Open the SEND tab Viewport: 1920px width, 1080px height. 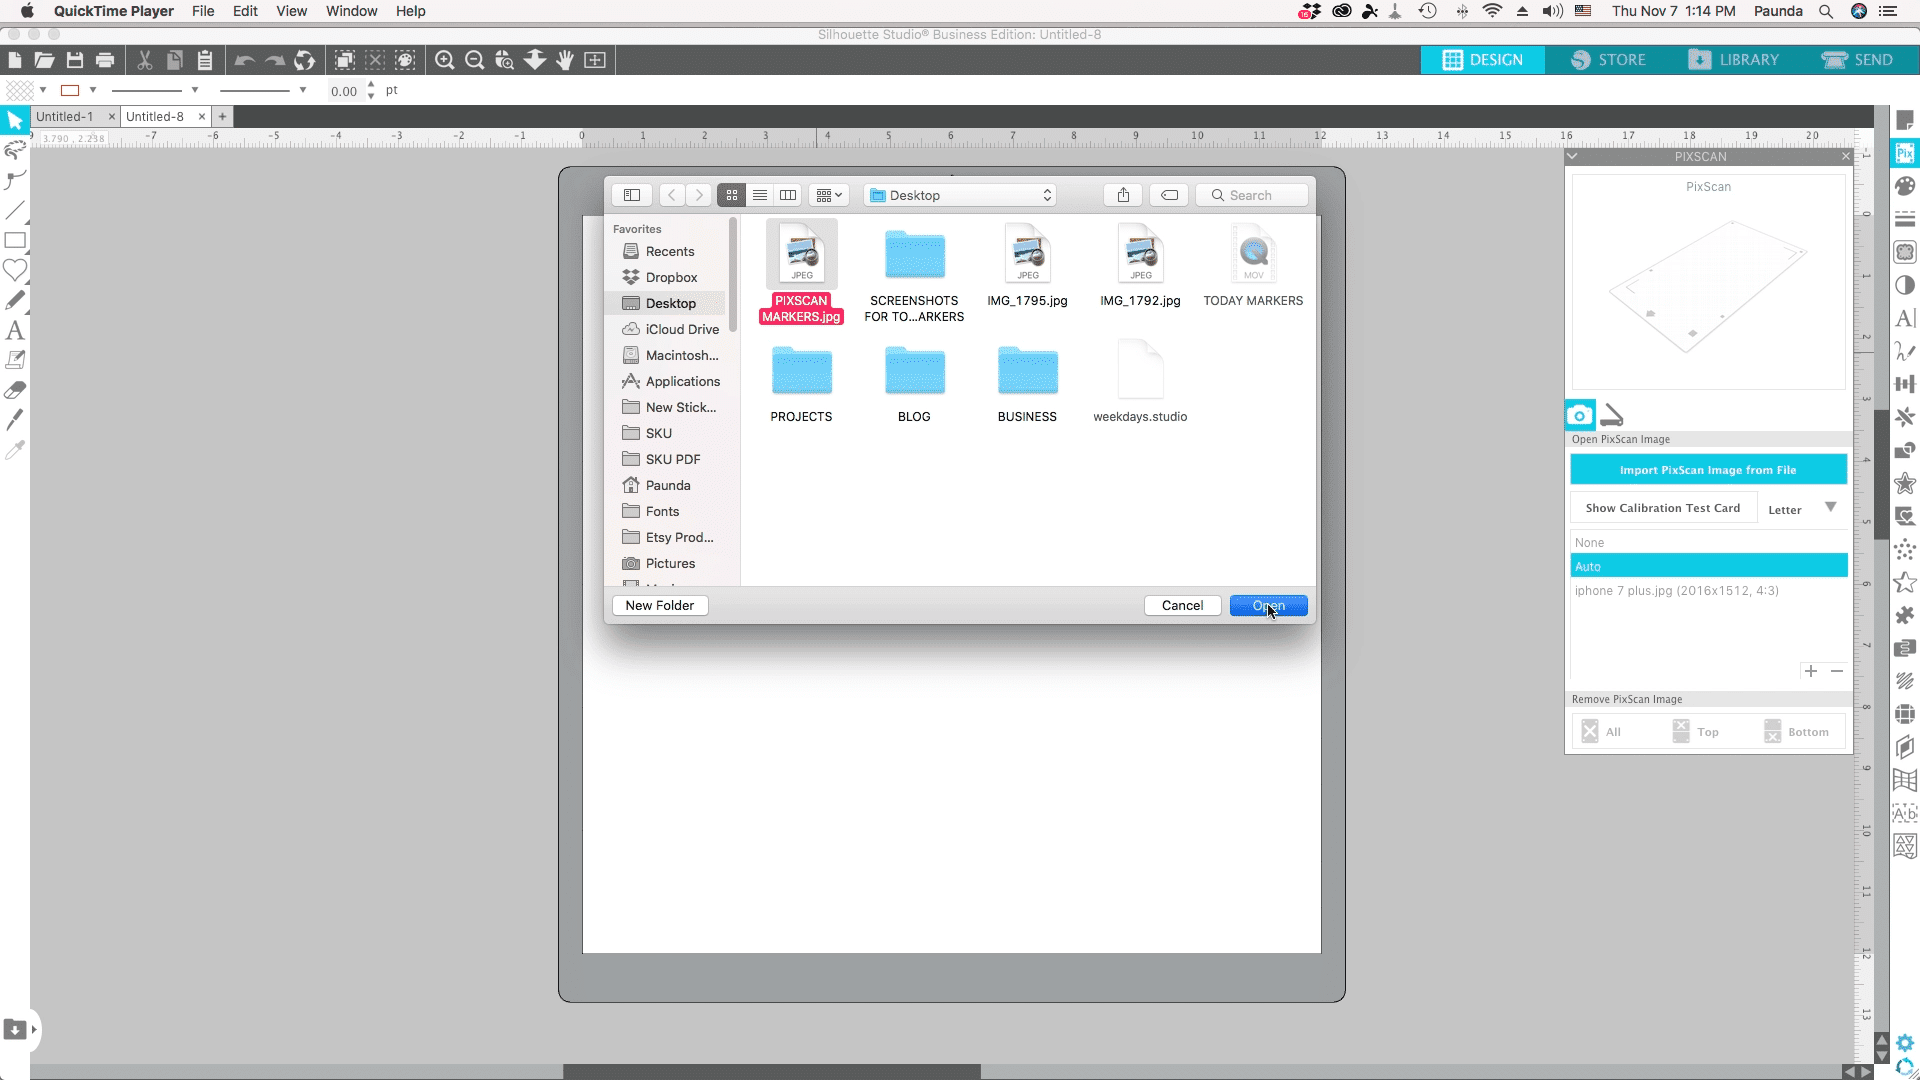point(1858,60)
